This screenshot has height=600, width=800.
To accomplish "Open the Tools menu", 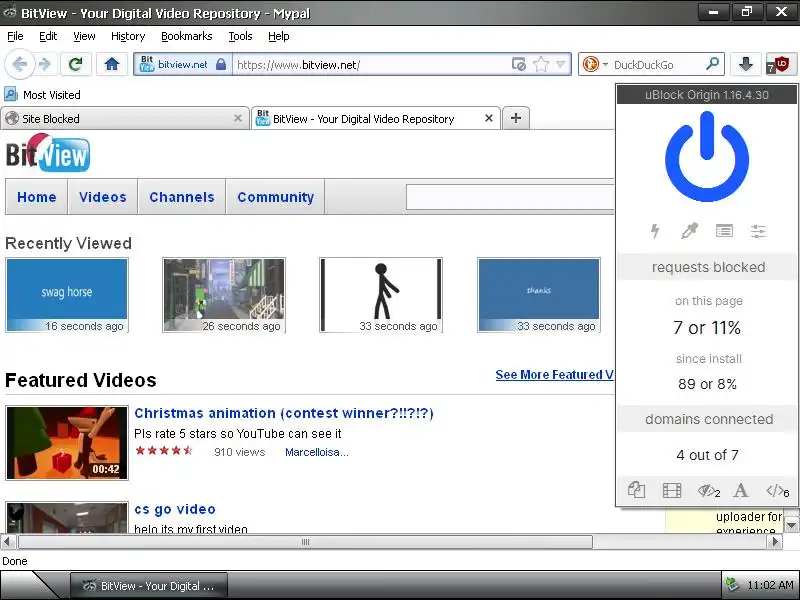I will click(x=240, y=36).
